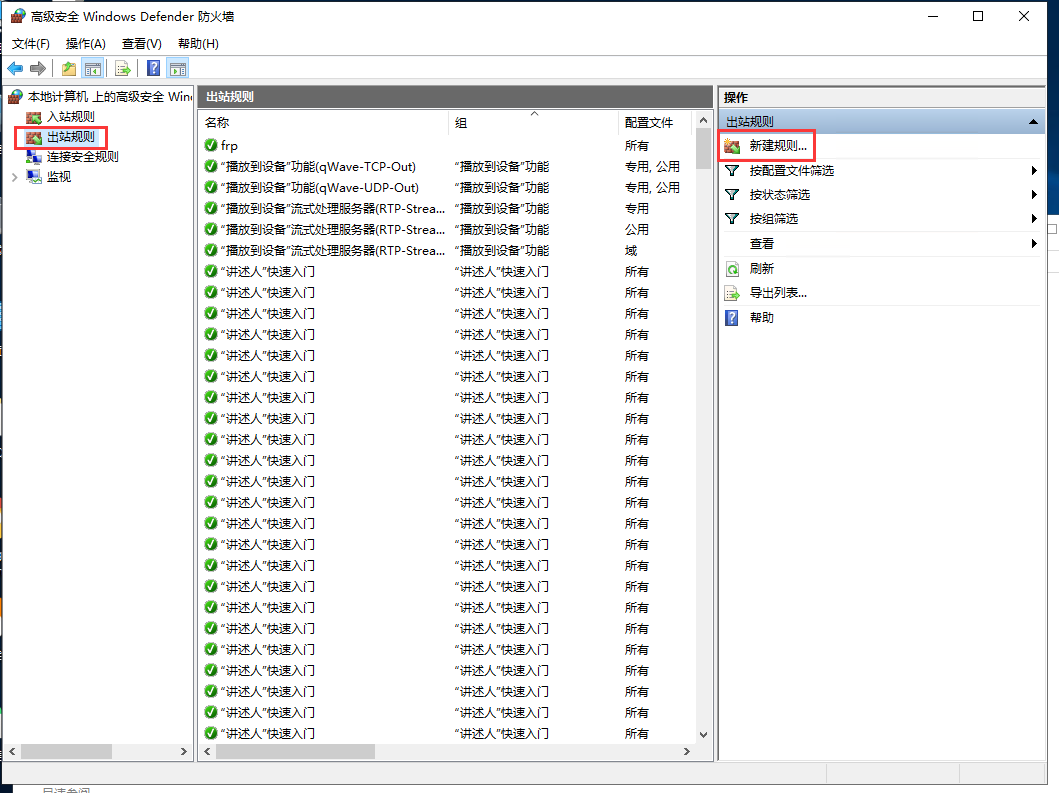Click the Up one level folder icon
The height and width of the screenshot is (793, 1059).
tap(69, 68)
